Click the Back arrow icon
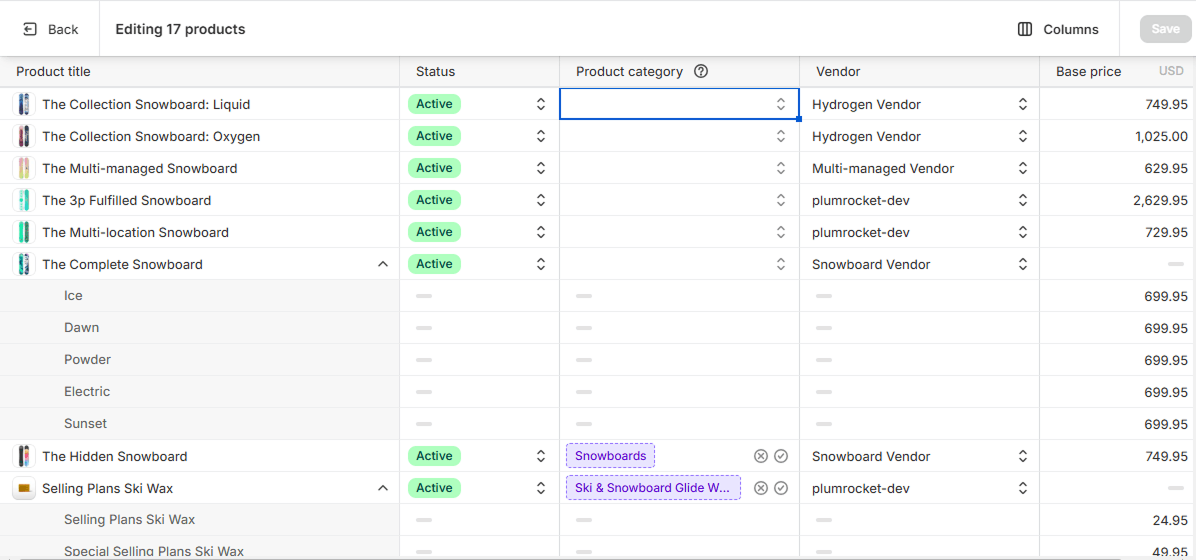The width and height of the screenshot is (1196, 560). click(30, 29)
